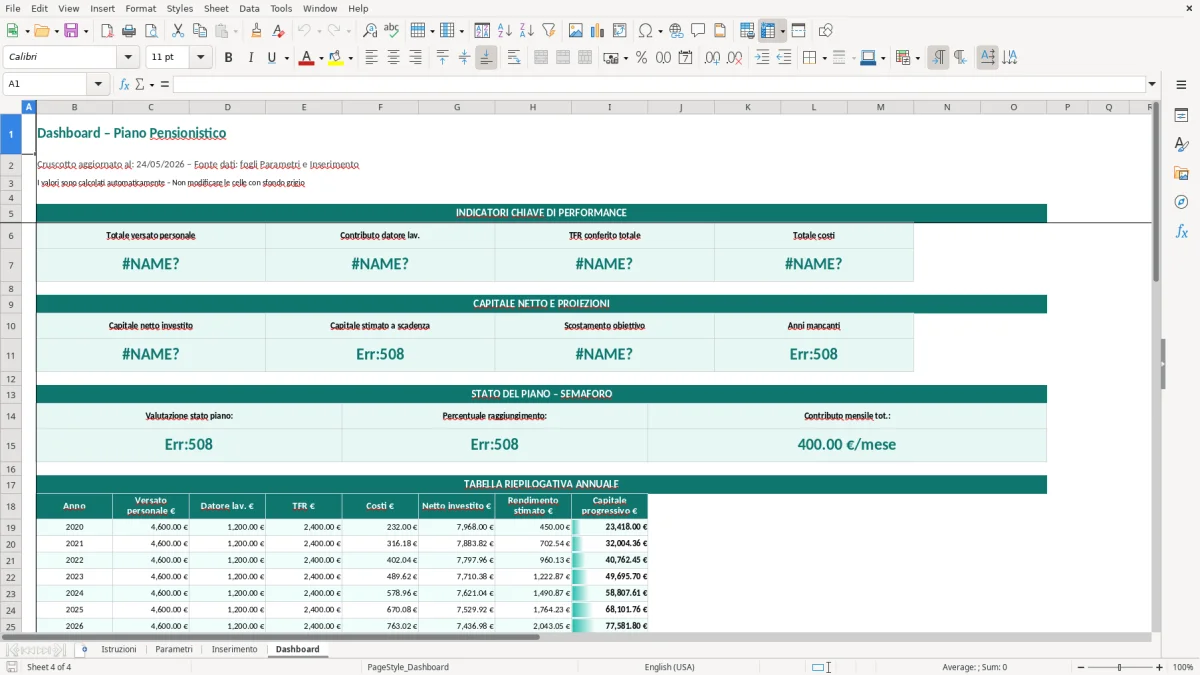Open the Function Wizard fx icon
The width and height of the screenshot is (1200, 675).
pos(125,84)
